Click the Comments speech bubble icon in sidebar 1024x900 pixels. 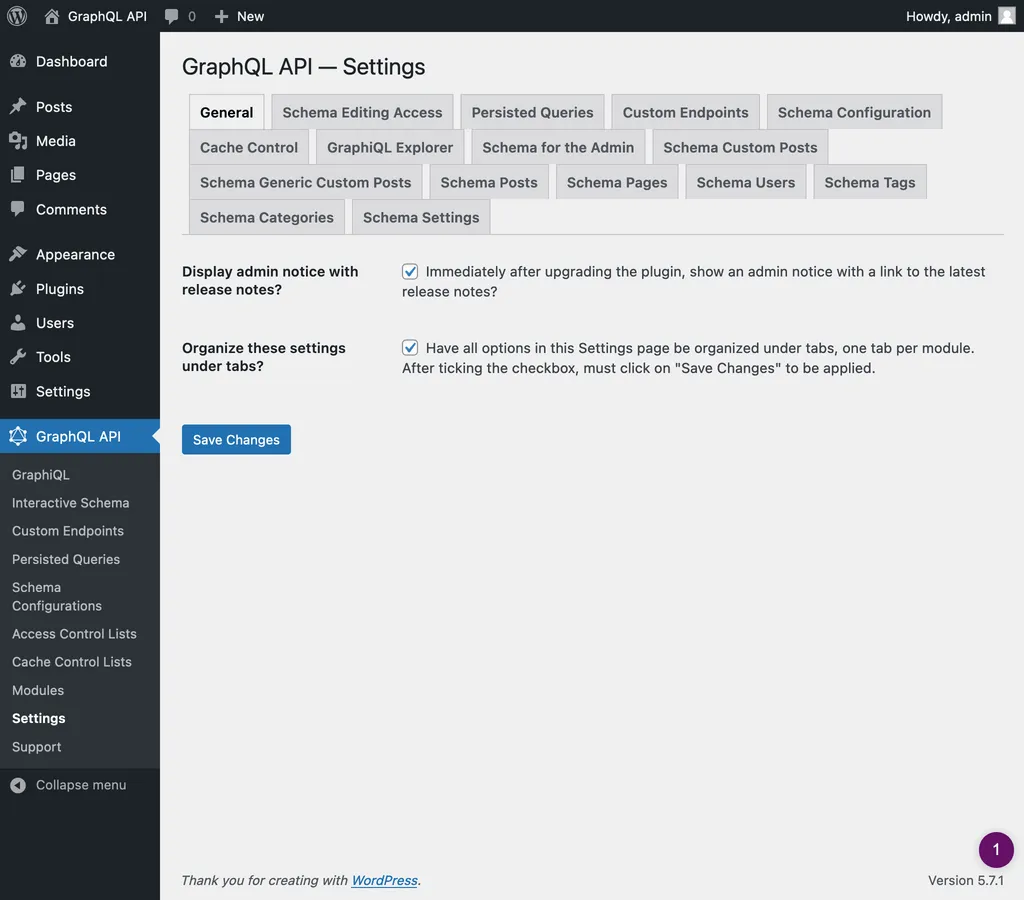18,209
